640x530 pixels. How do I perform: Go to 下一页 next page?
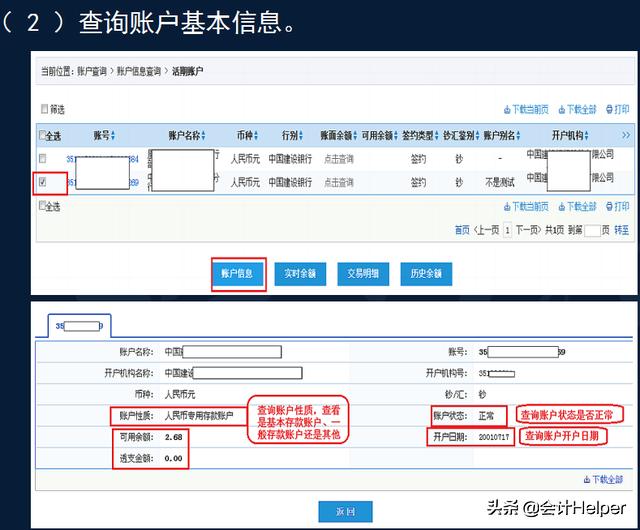[528, 230]
